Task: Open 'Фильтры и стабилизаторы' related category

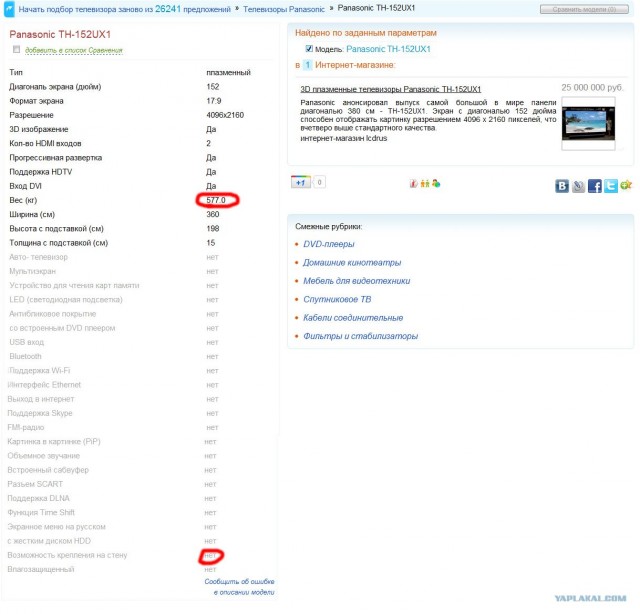Action: pyautogui.click(x=360, y=336)
